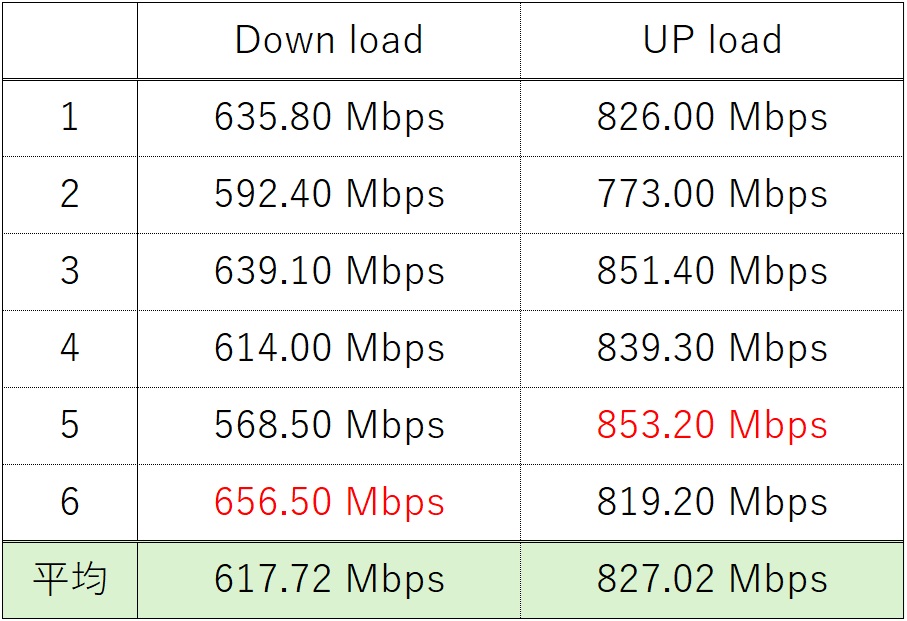The image size is (907, 621).
Task: Select row number 2 cell
Action: coord(69,194)
